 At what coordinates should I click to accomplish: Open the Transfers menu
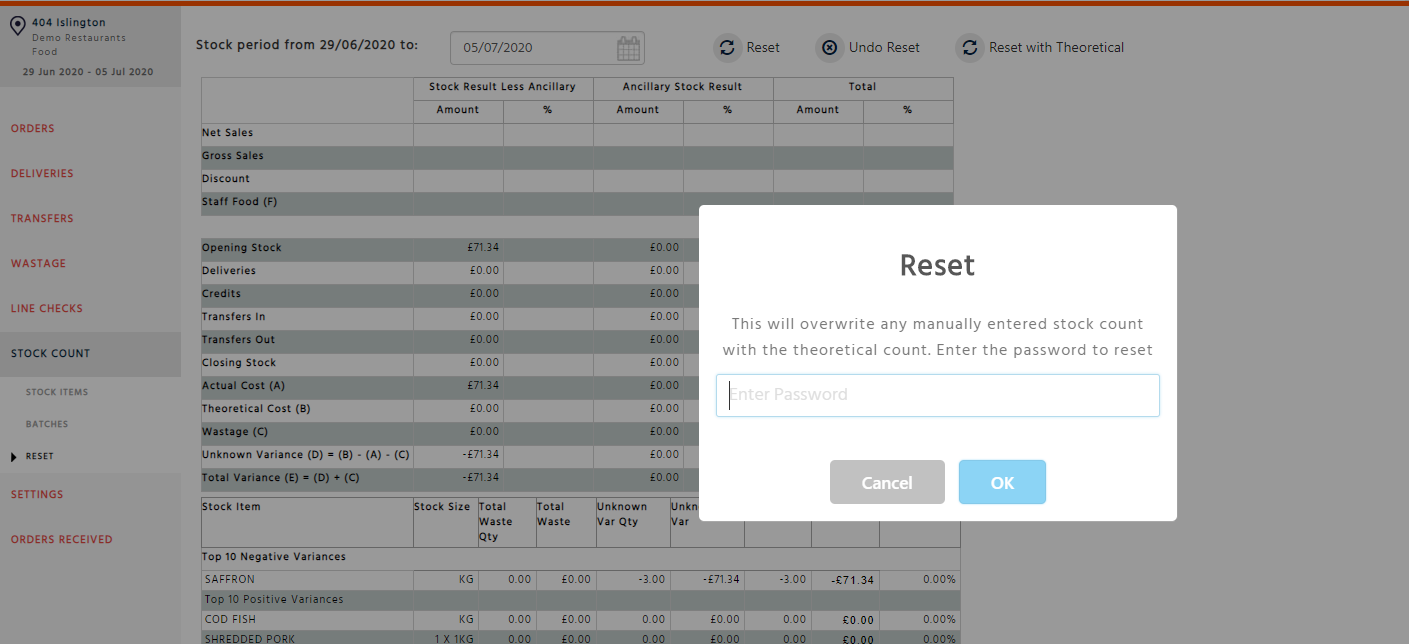point(42,219)
